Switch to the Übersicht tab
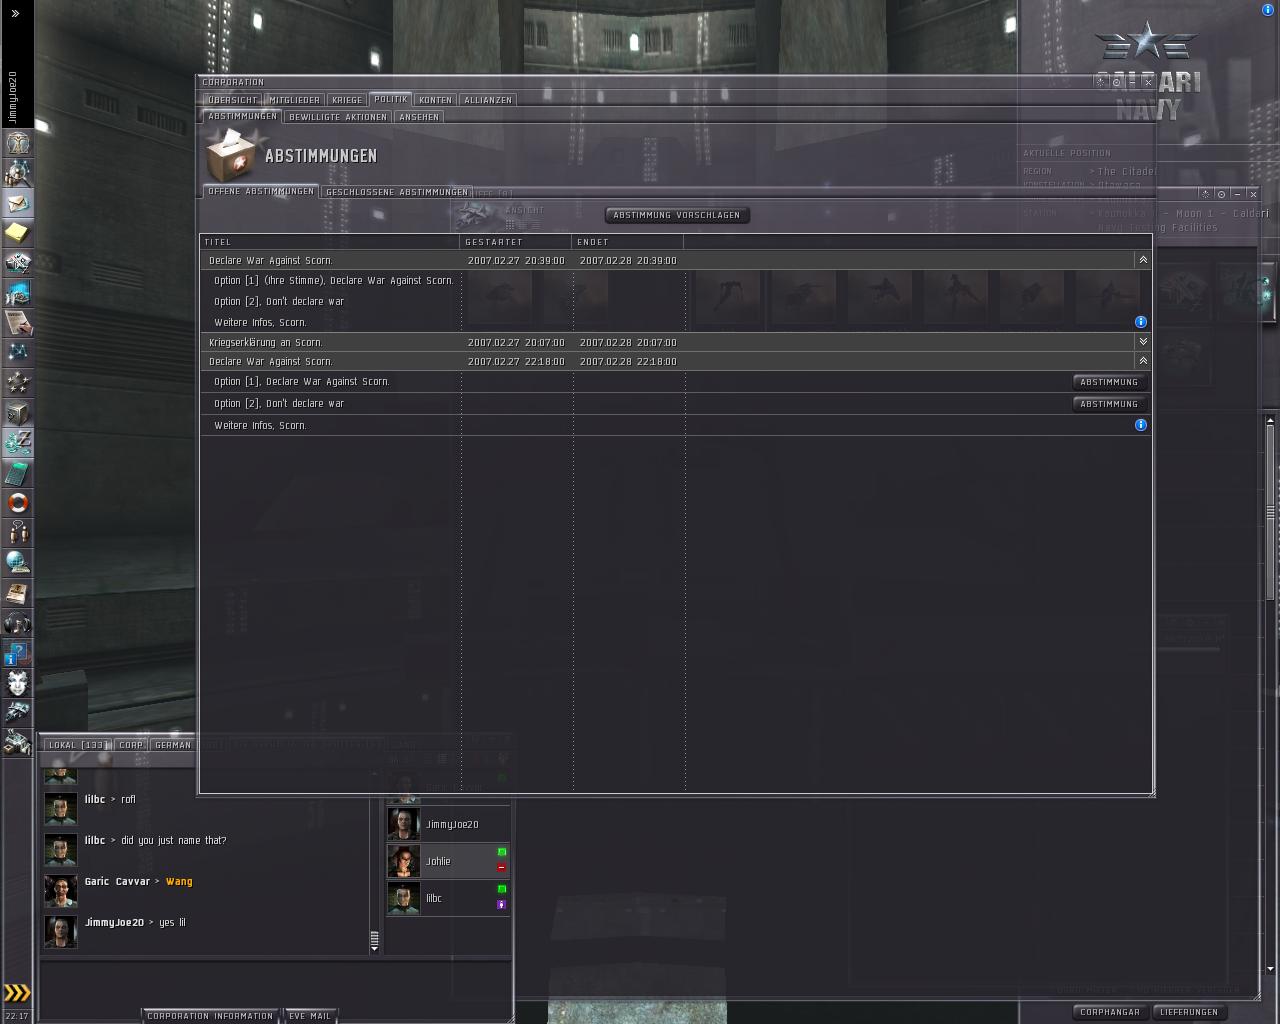Image resolution: width=1280 pixels, height=1024 pixels. 233,100
